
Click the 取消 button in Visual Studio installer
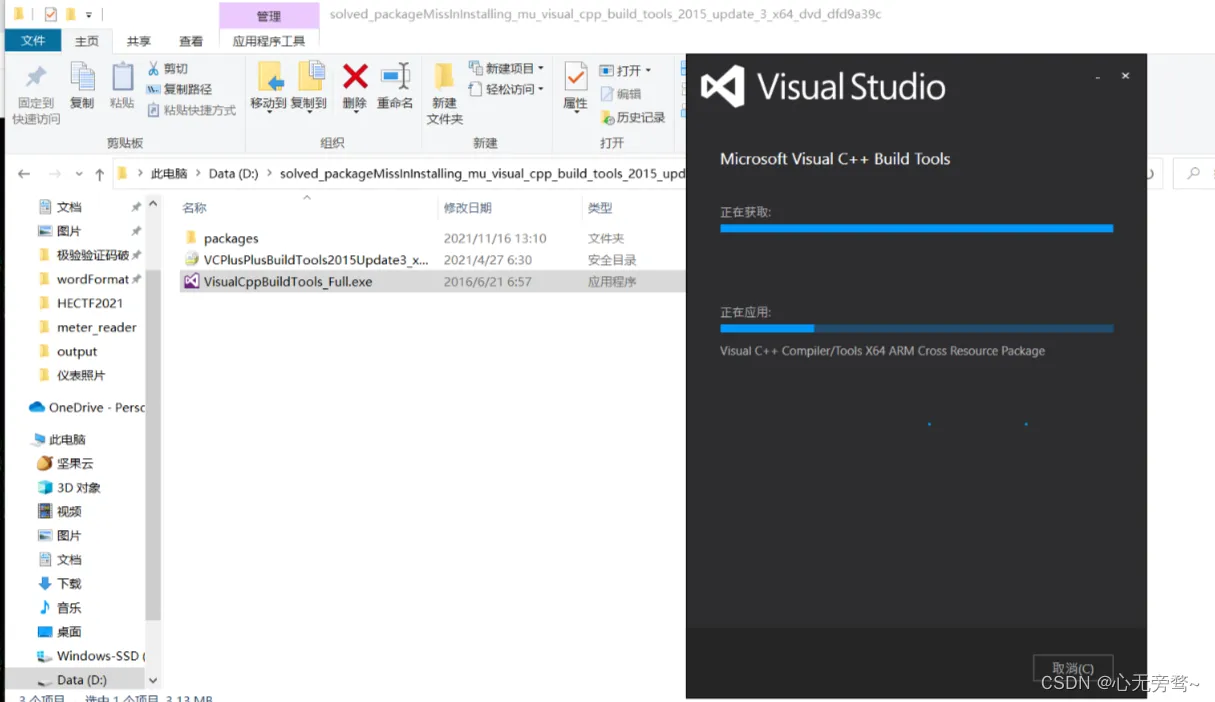pos(1073,668)
